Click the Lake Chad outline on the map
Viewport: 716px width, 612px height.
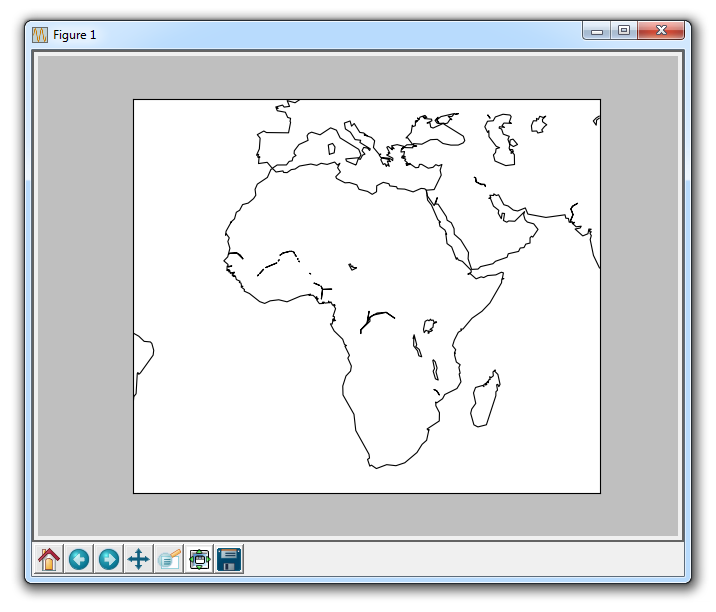(352, 266)
